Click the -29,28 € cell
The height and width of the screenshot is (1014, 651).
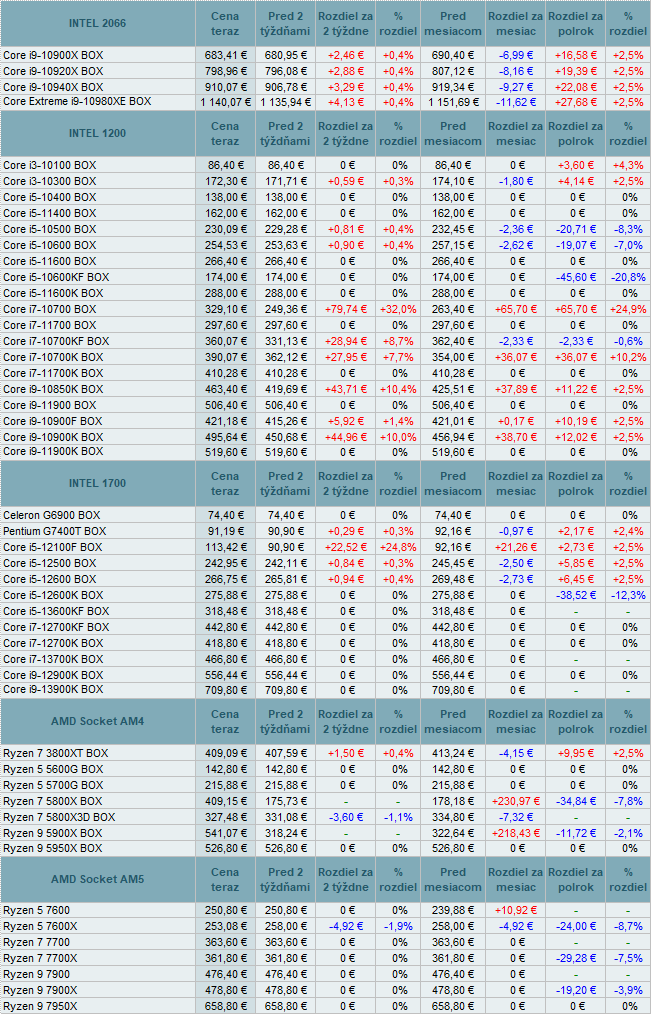(575, 958)
